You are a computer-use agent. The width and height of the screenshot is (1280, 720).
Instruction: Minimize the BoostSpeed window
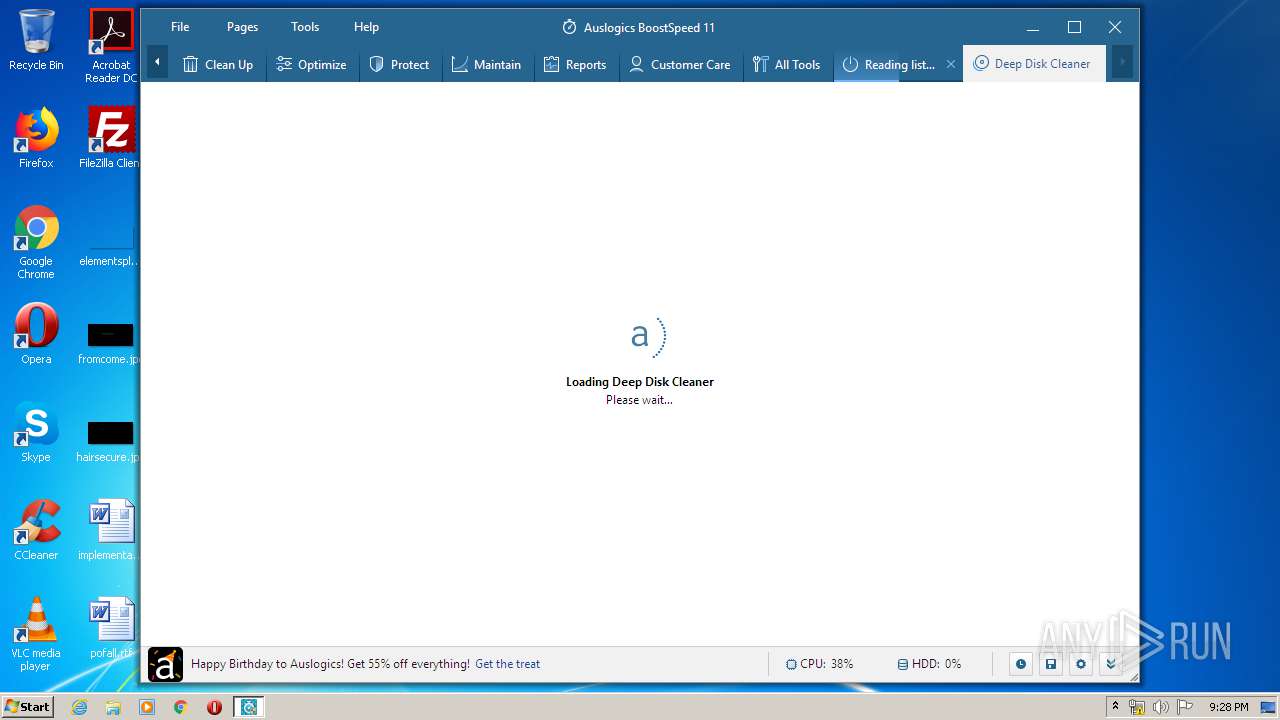(x=1033, y=27)
